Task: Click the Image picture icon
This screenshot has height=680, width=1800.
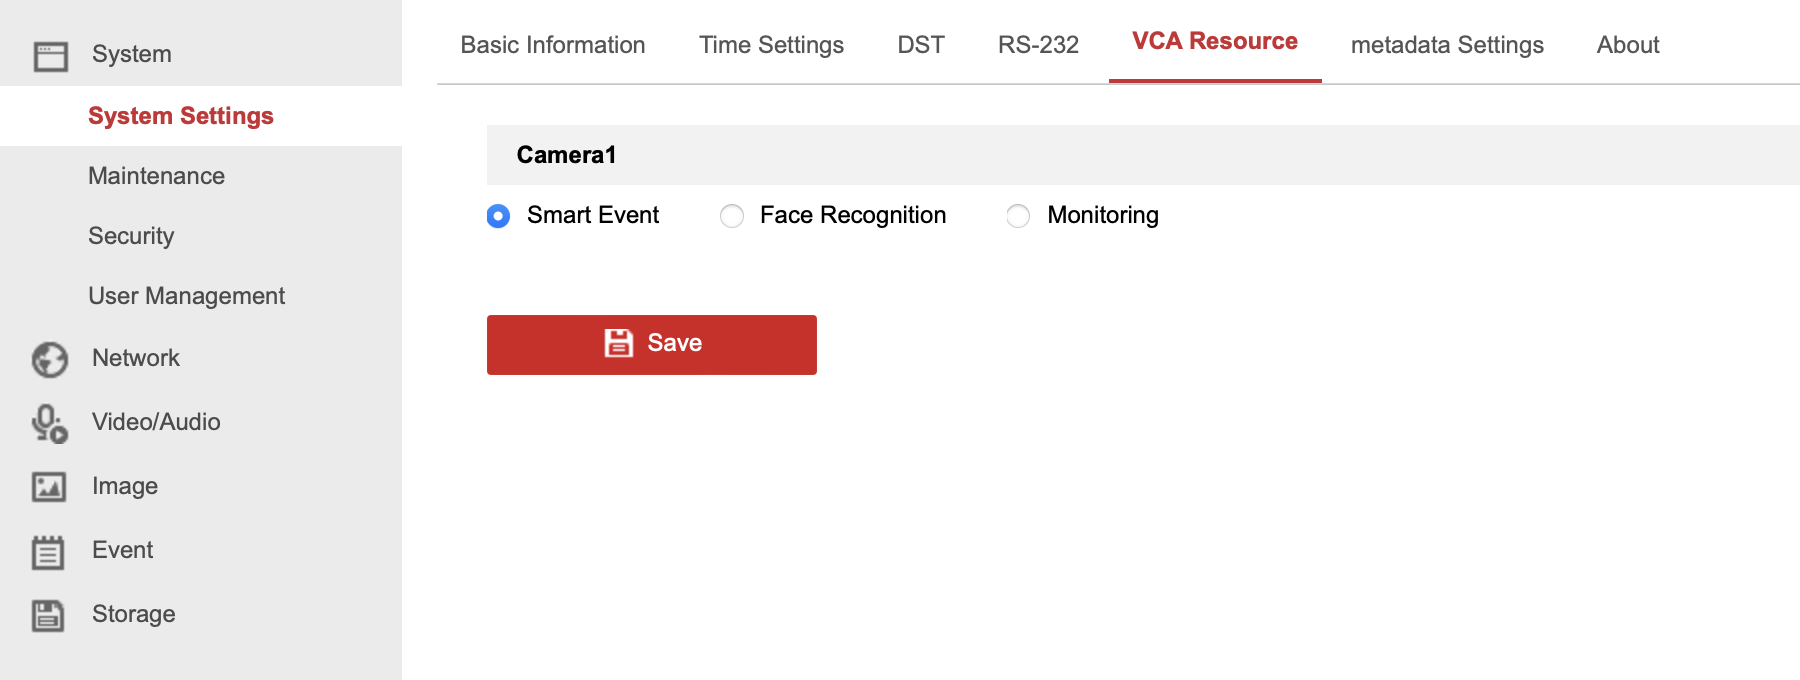Action: pos(49,487)
